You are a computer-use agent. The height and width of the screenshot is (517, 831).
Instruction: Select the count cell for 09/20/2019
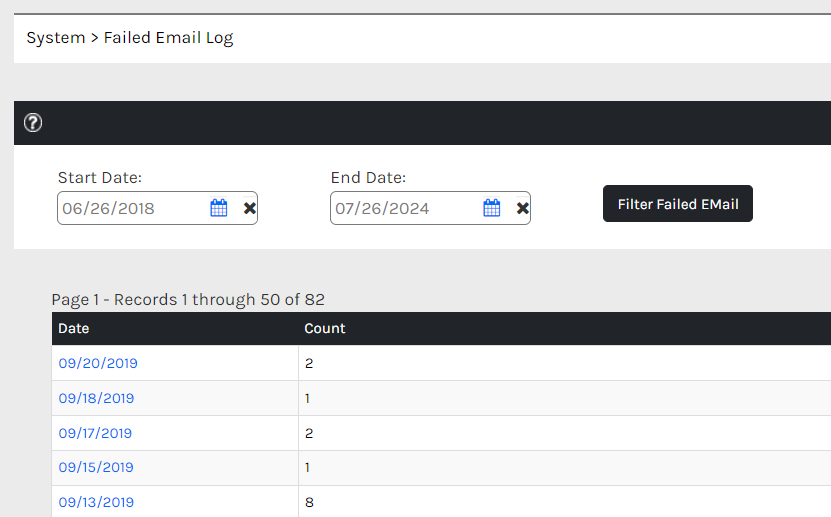564,363
